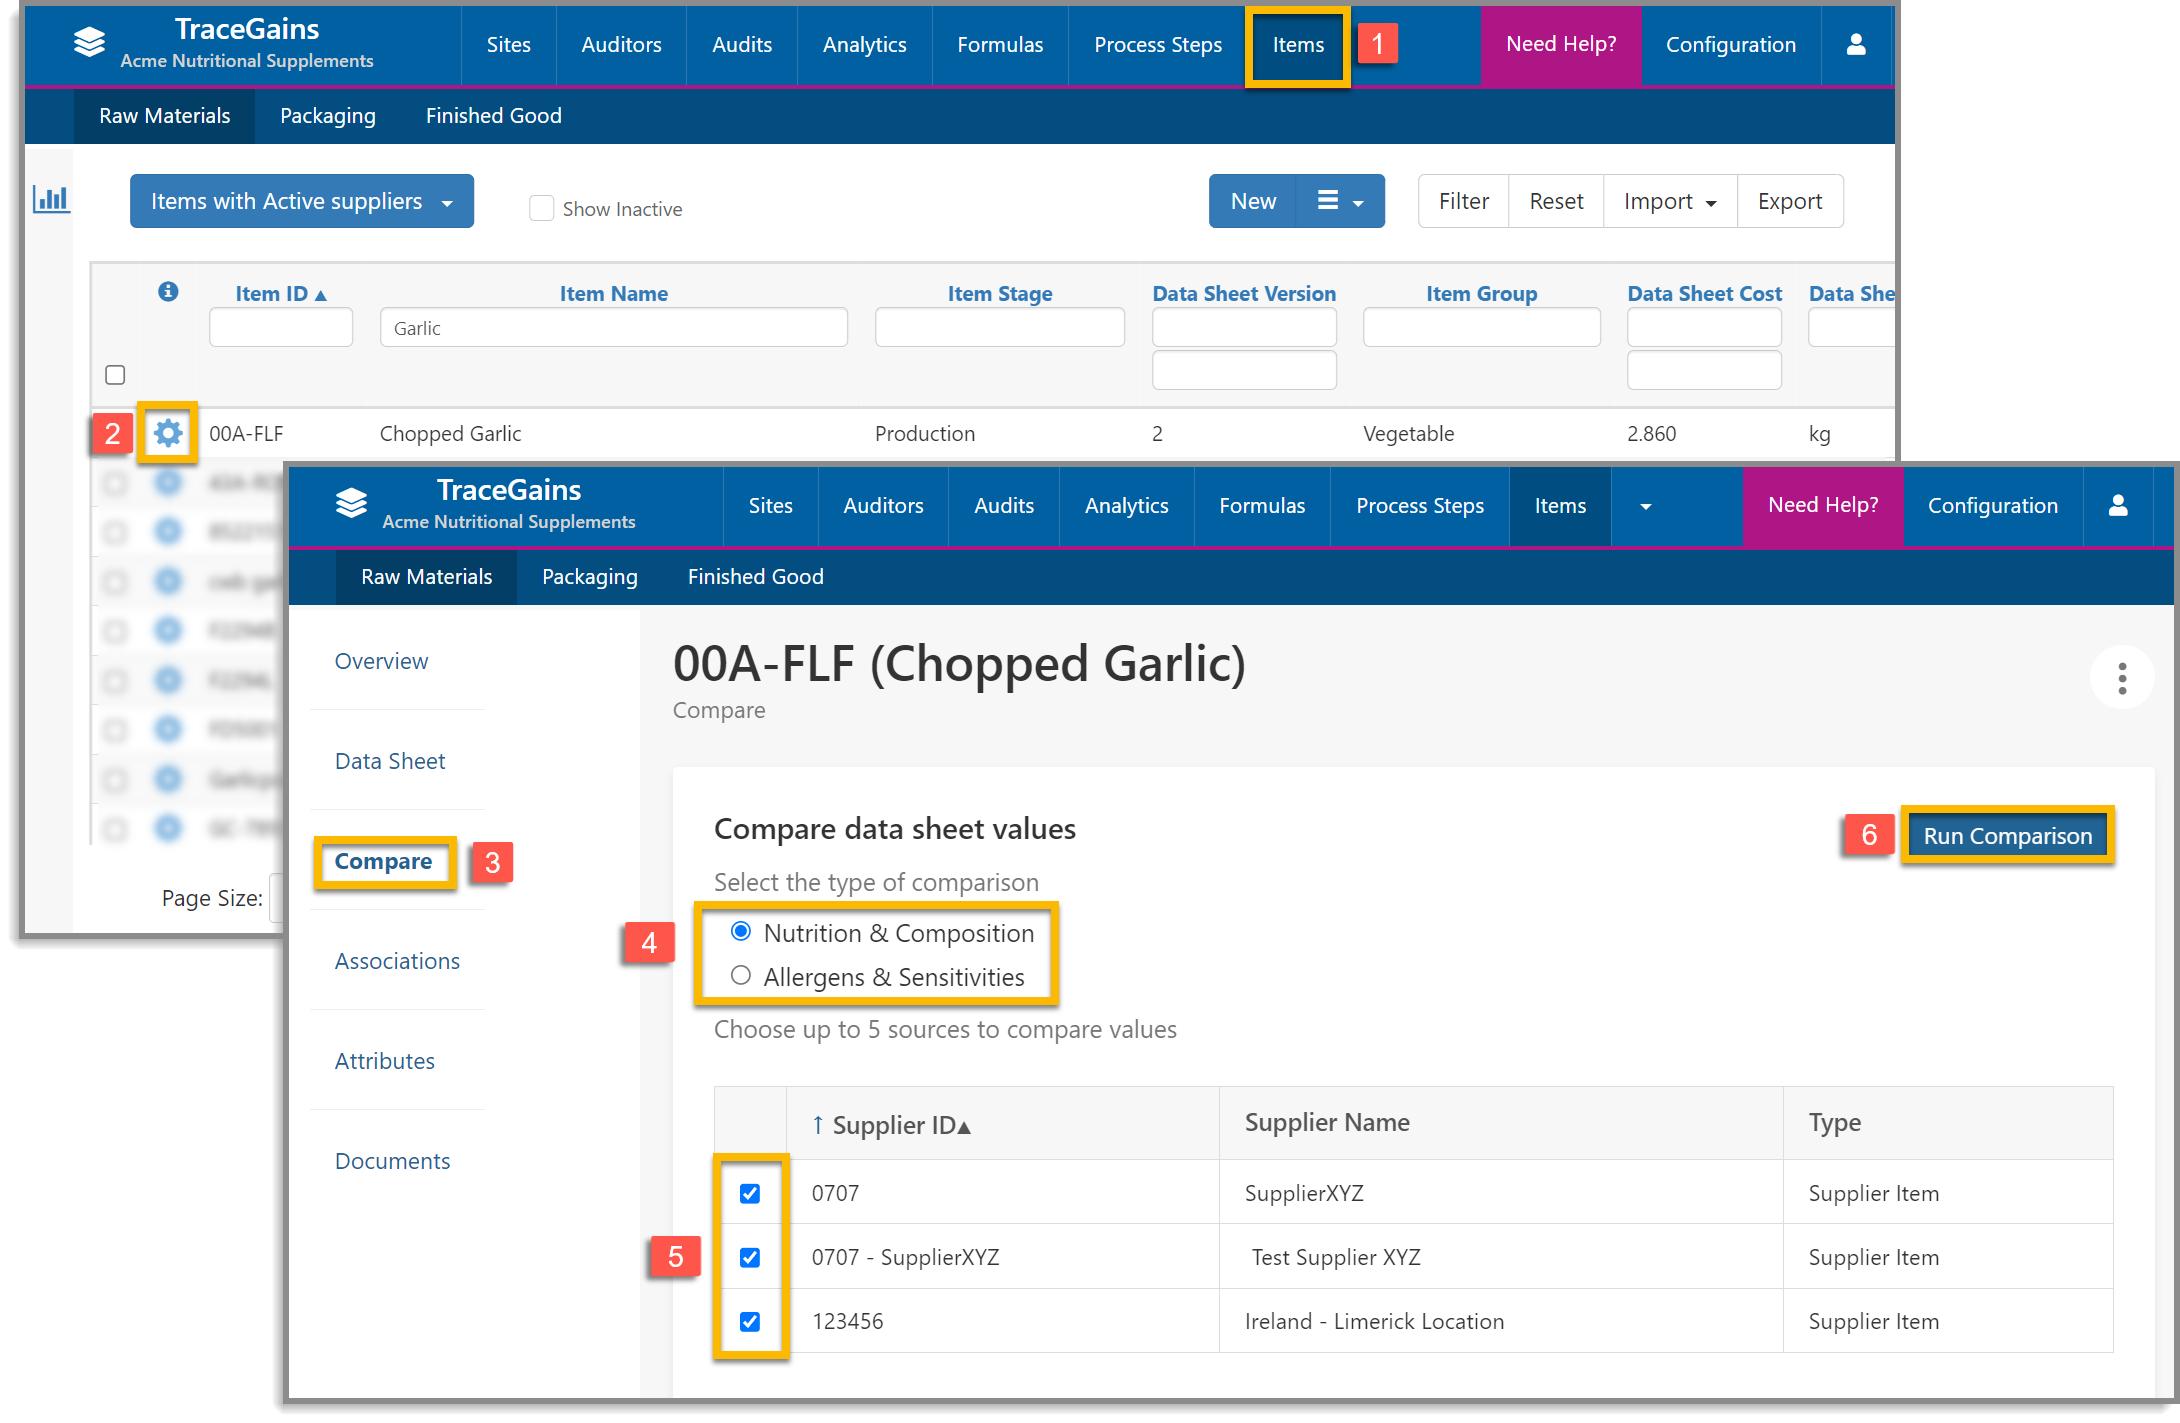Click the TraceGains logo in the back window
This screenshot has height=1423, width=2180.
coord(89,42)
